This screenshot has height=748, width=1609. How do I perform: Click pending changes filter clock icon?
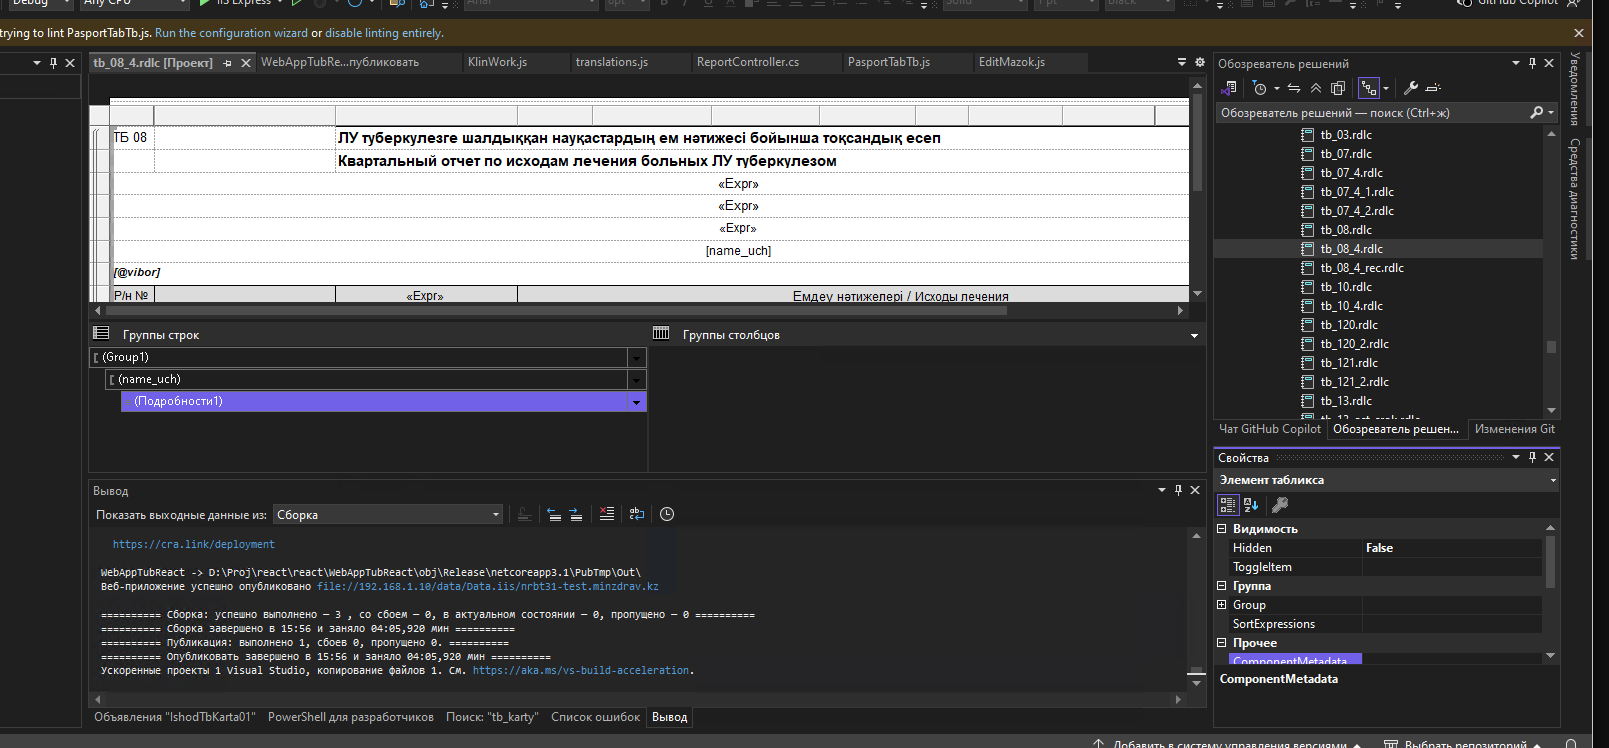1260,88
